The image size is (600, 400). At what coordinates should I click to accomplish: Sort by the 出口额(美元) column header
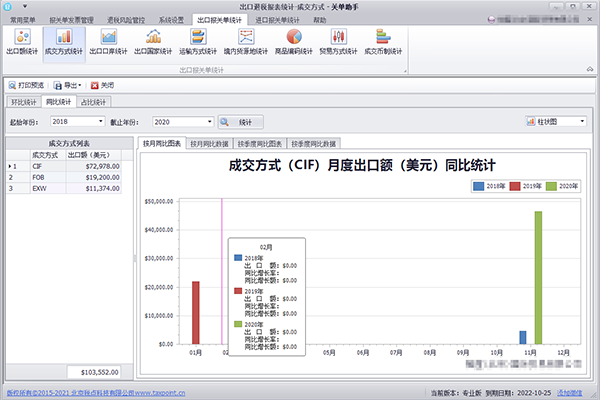(94, 155)
